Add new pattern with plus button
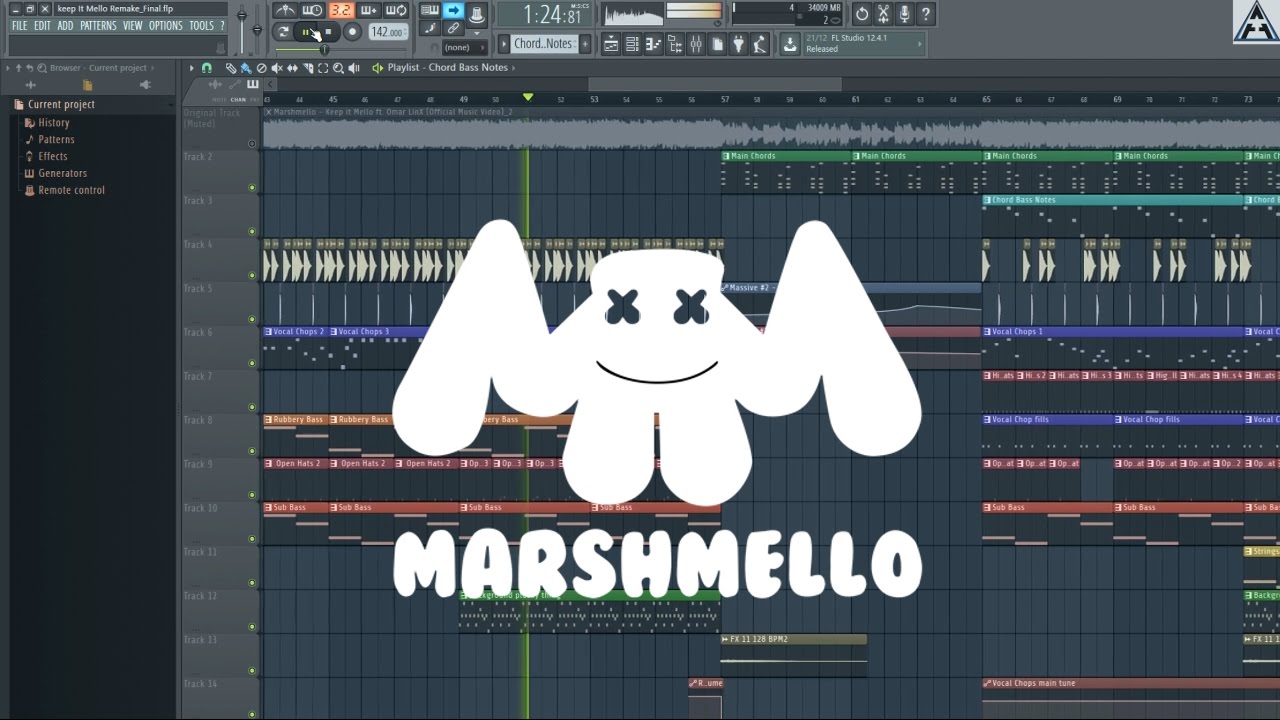1280x720 pixels. (585, 44)
